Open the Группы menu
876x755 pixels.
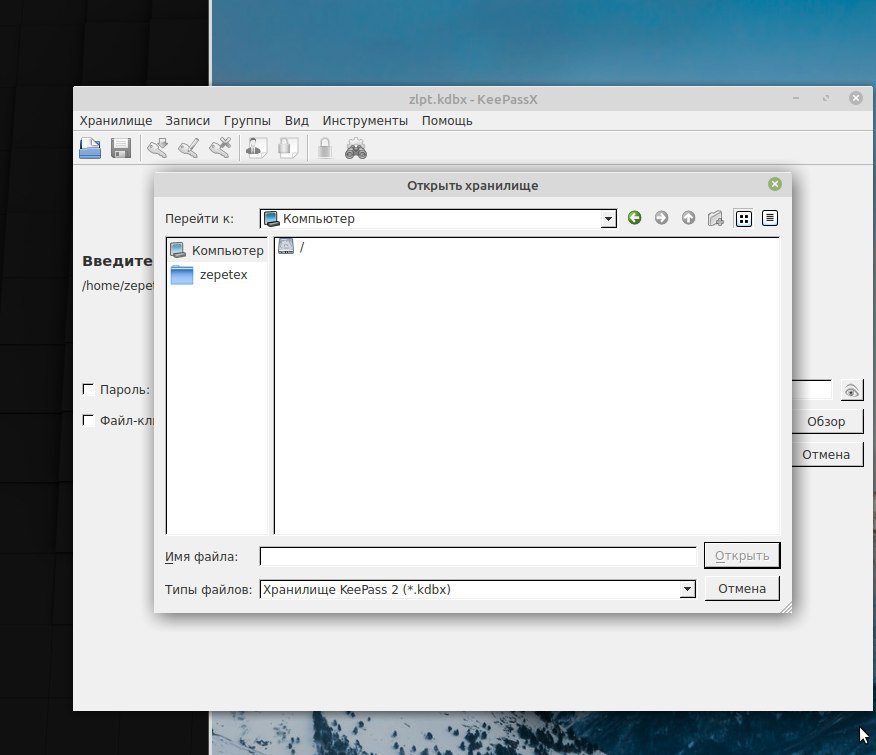[x=247, y=121]
